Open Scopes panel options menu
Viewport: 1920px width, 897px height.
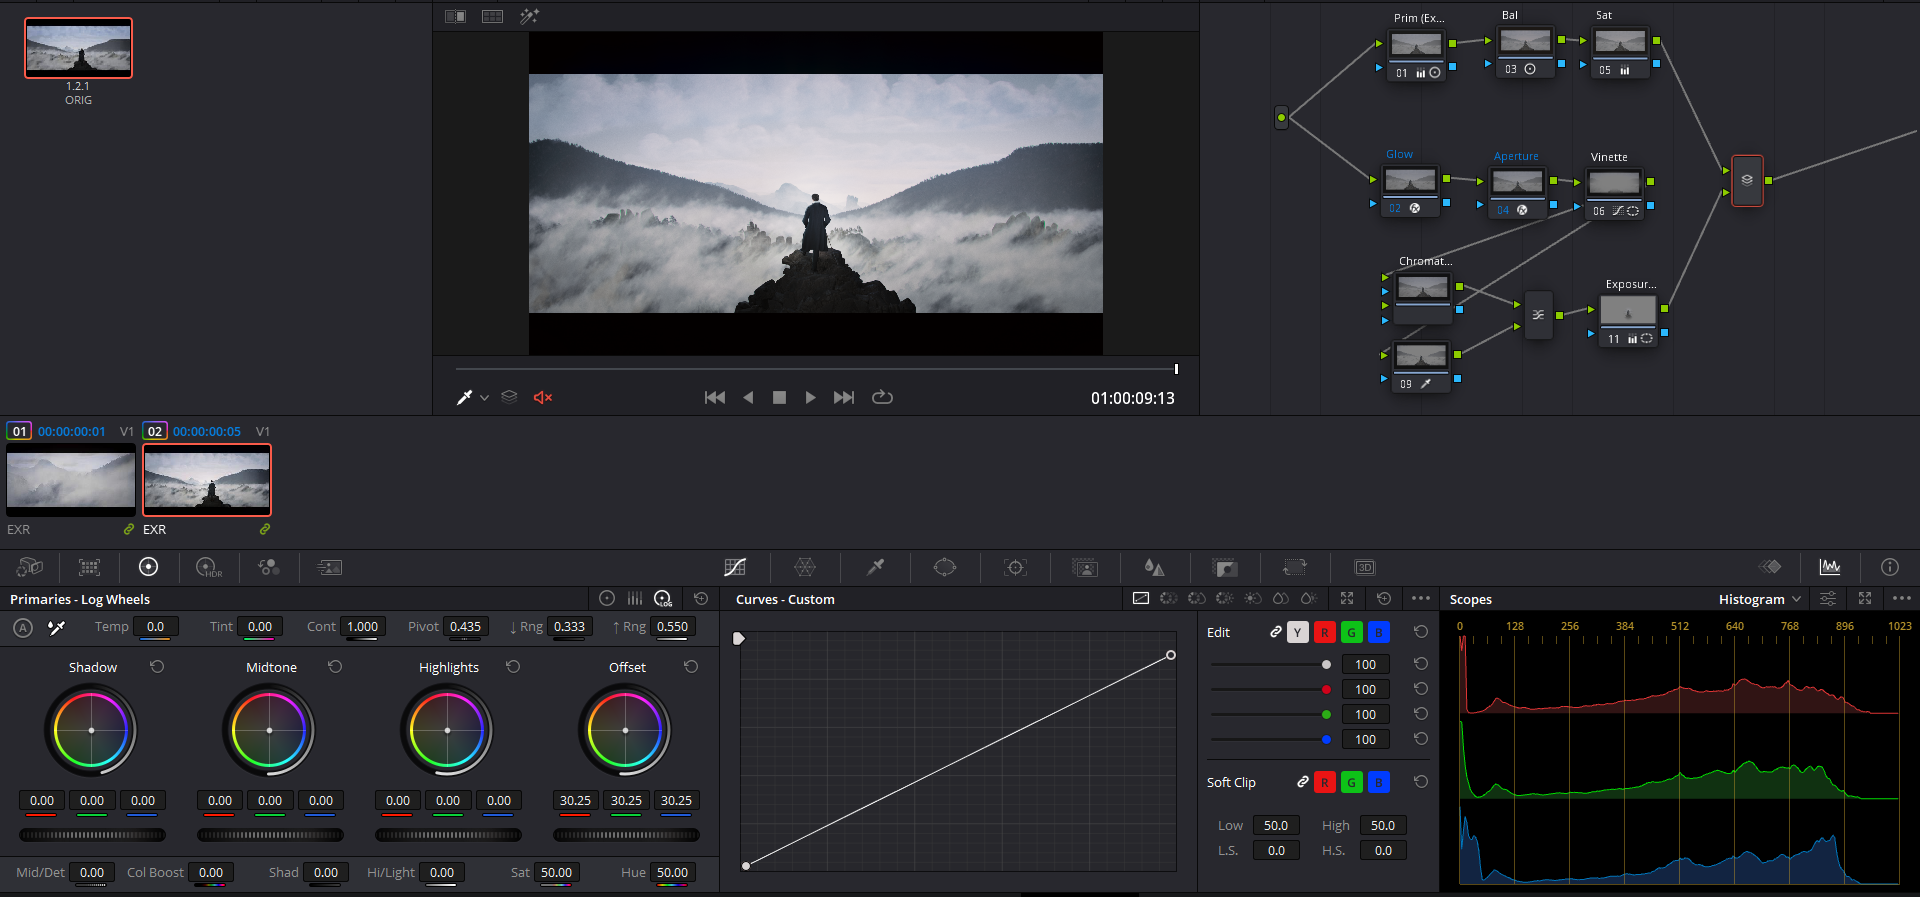pos(1902,598)
